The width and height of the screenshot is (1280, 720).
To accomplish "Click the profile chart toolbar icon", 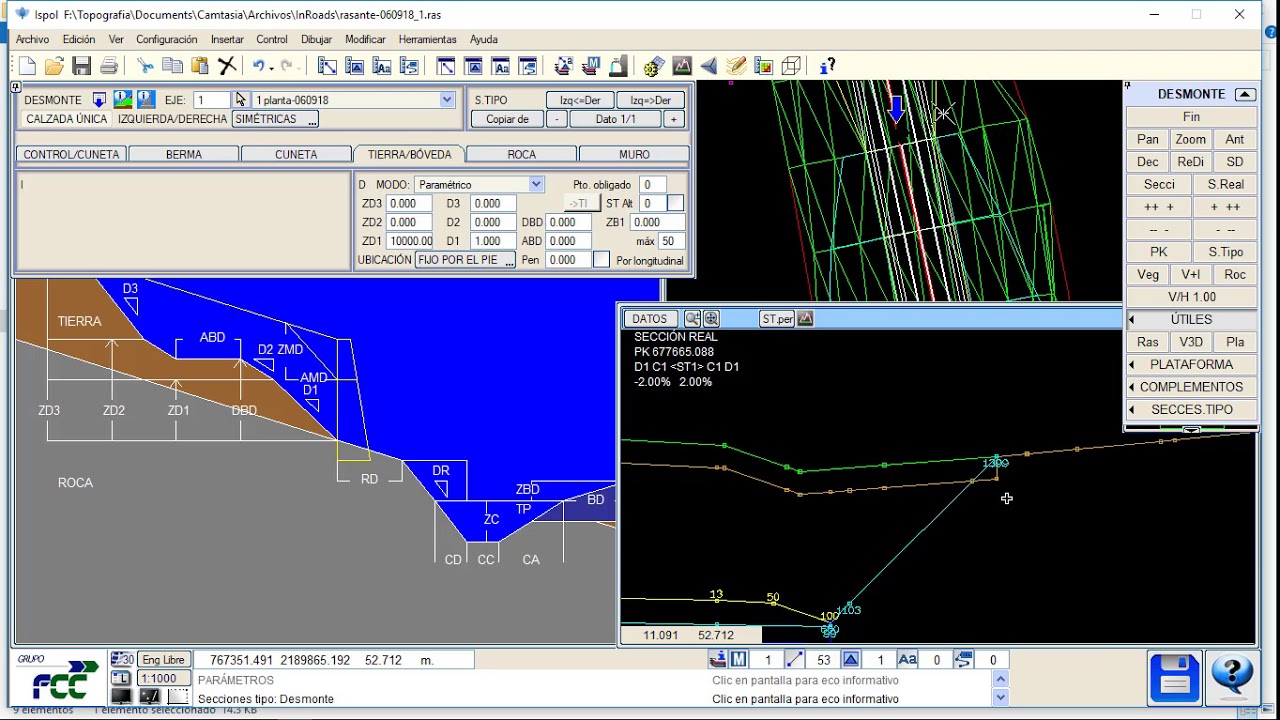I will click(682, 66).
